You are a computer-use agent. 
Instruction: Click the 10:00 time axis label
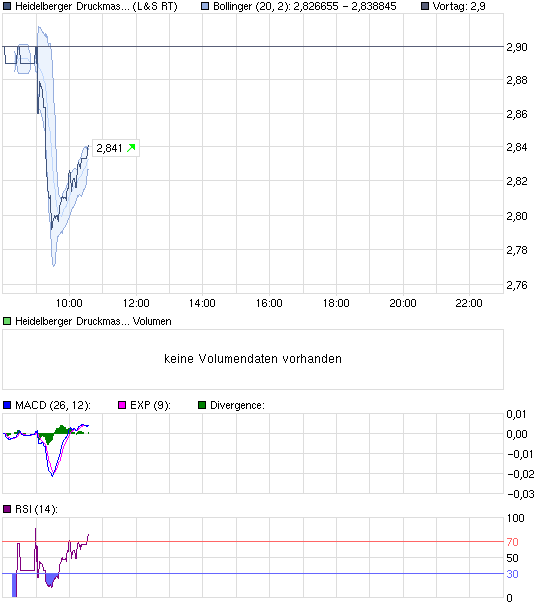69,303
